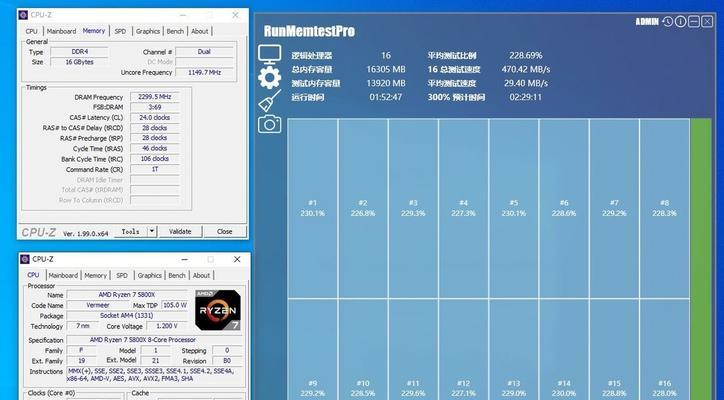Switch to Mainboard tab in lower CPU-Z window
The width and height of the screenshot is (724, 400).
[63, 275]
